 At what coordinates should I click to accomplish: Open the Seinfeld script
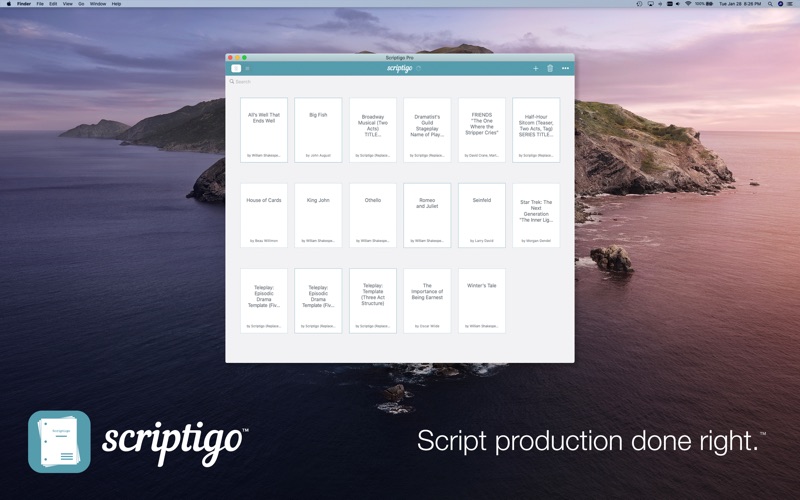[482, 215]
